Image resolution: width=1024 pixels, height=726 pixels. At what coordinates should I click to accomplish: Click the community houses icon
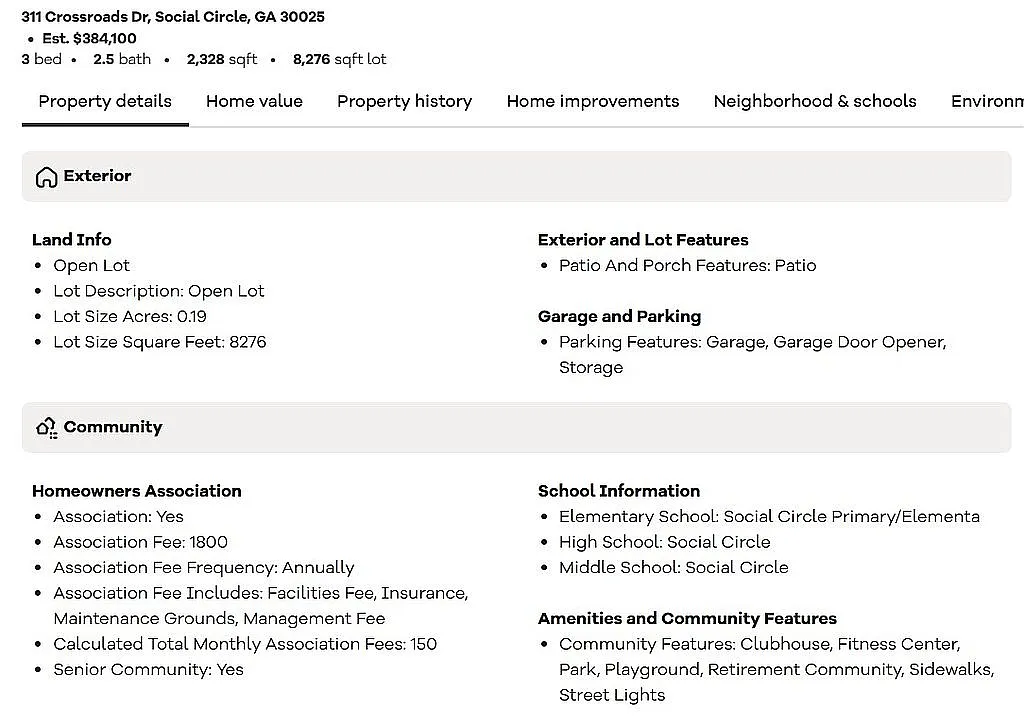click(46, 428)
